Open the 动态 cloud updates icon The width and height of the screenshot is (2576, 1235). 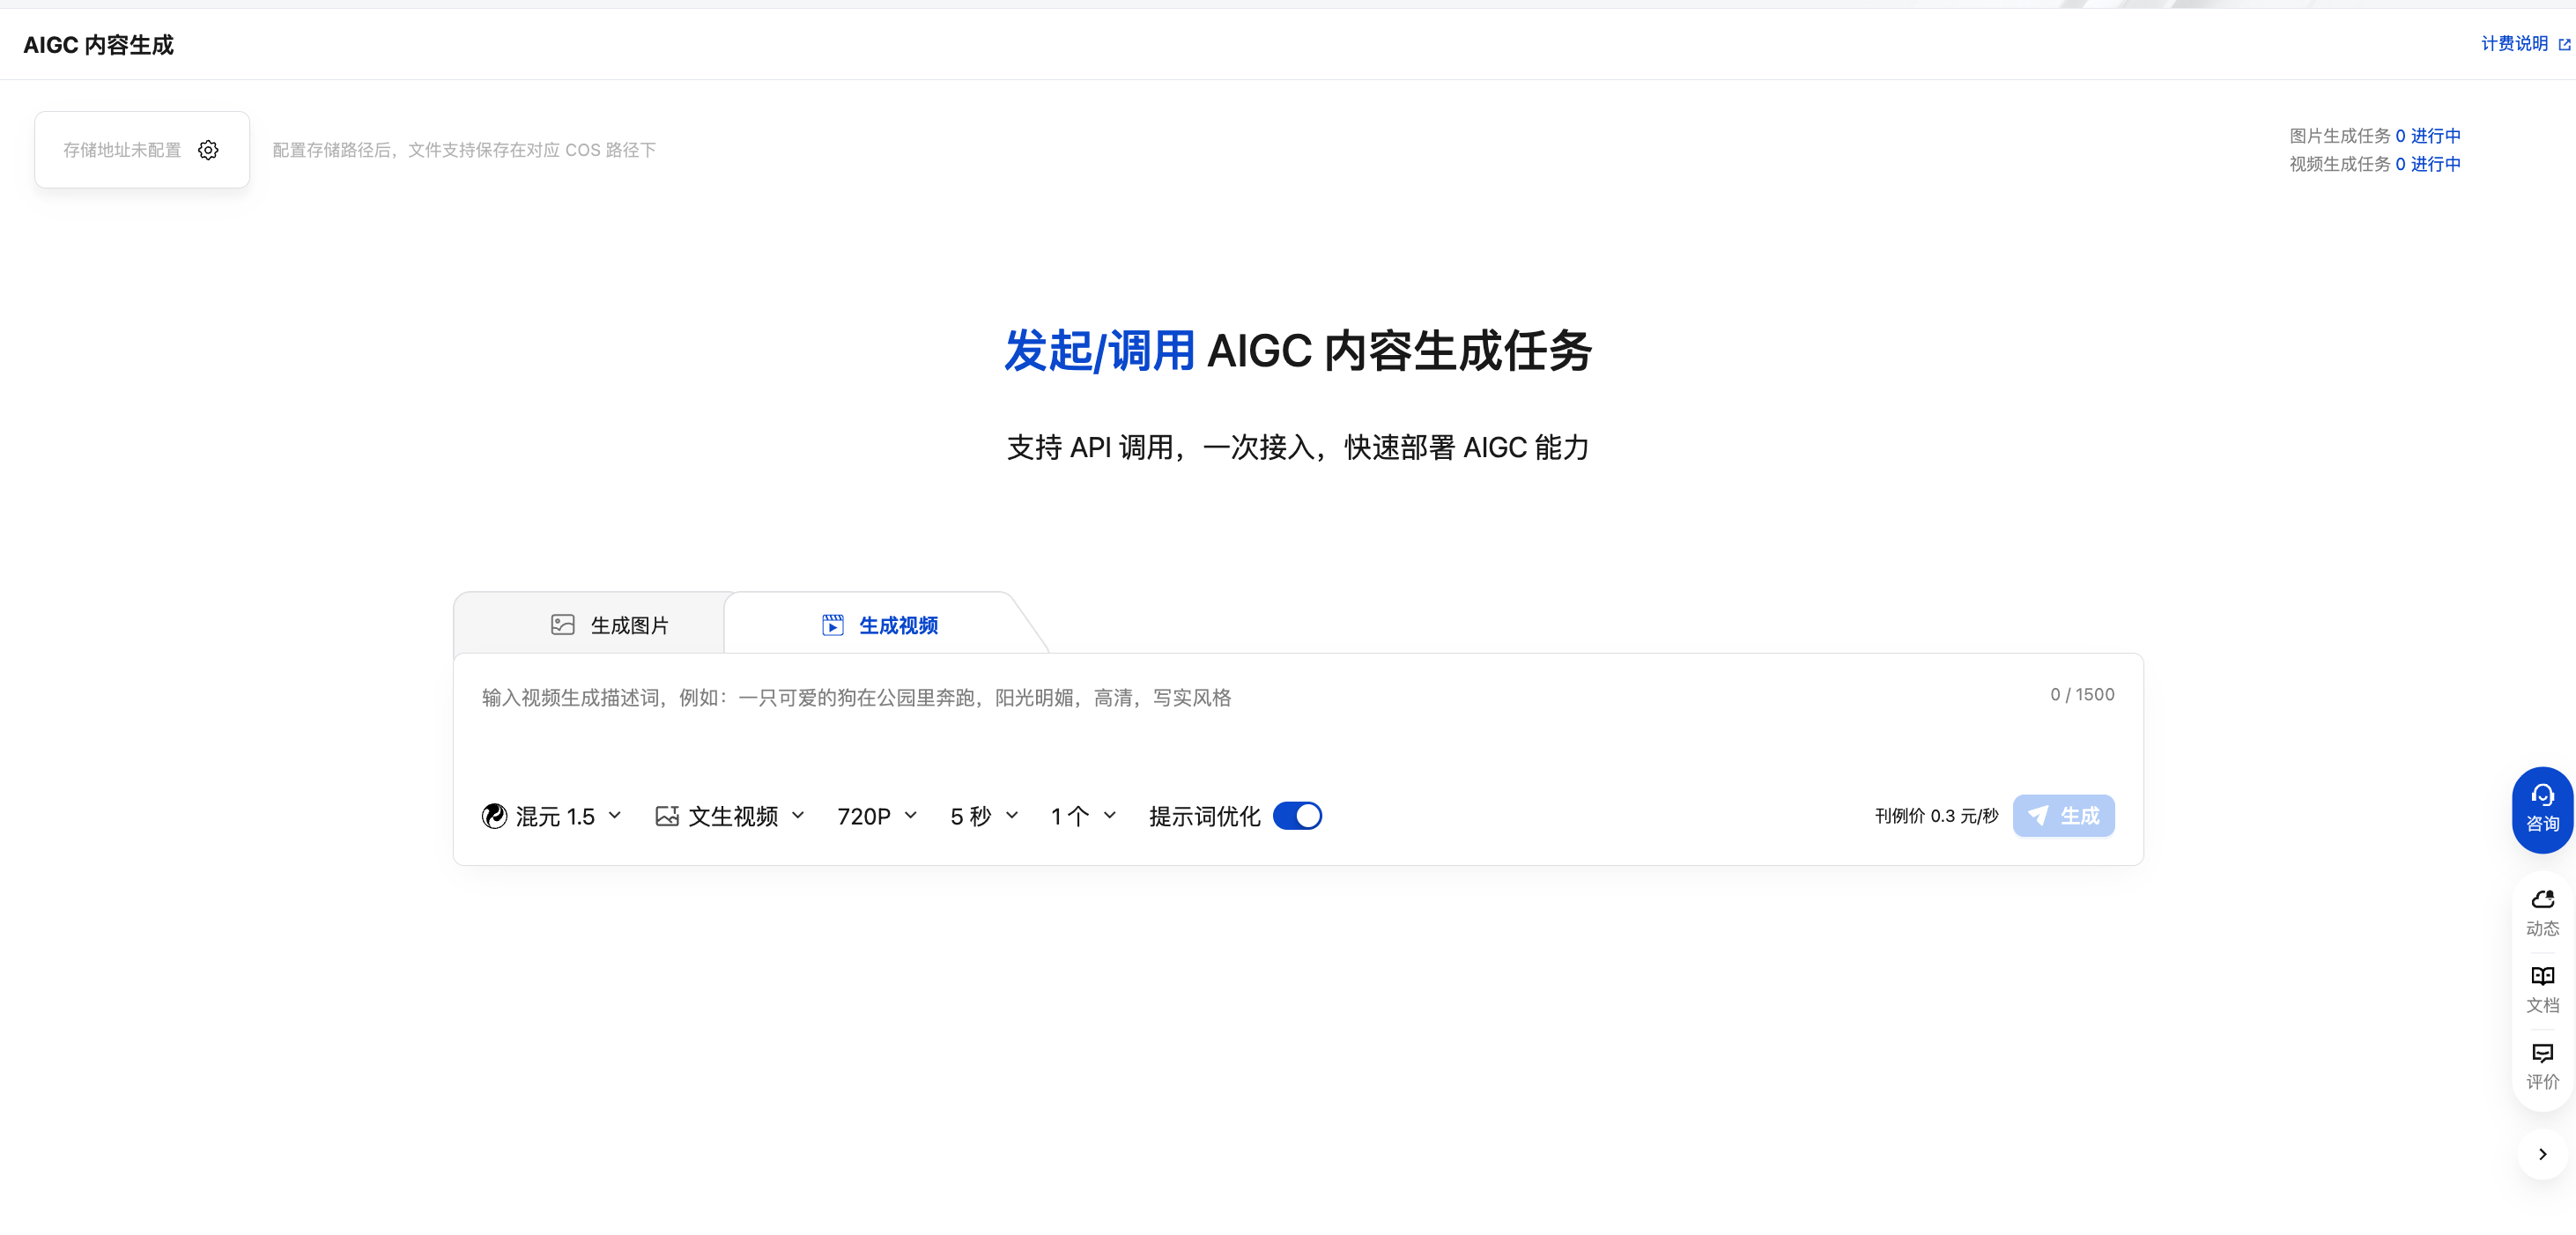(x=2542, y=900)
